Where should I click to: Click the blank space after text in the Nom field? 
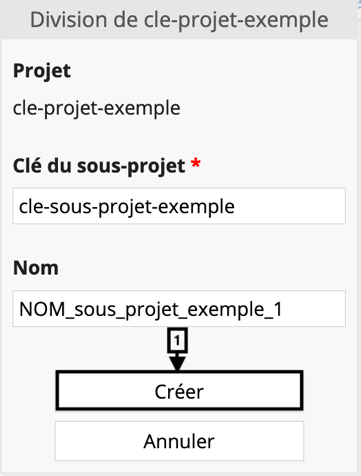pos(313,309)
